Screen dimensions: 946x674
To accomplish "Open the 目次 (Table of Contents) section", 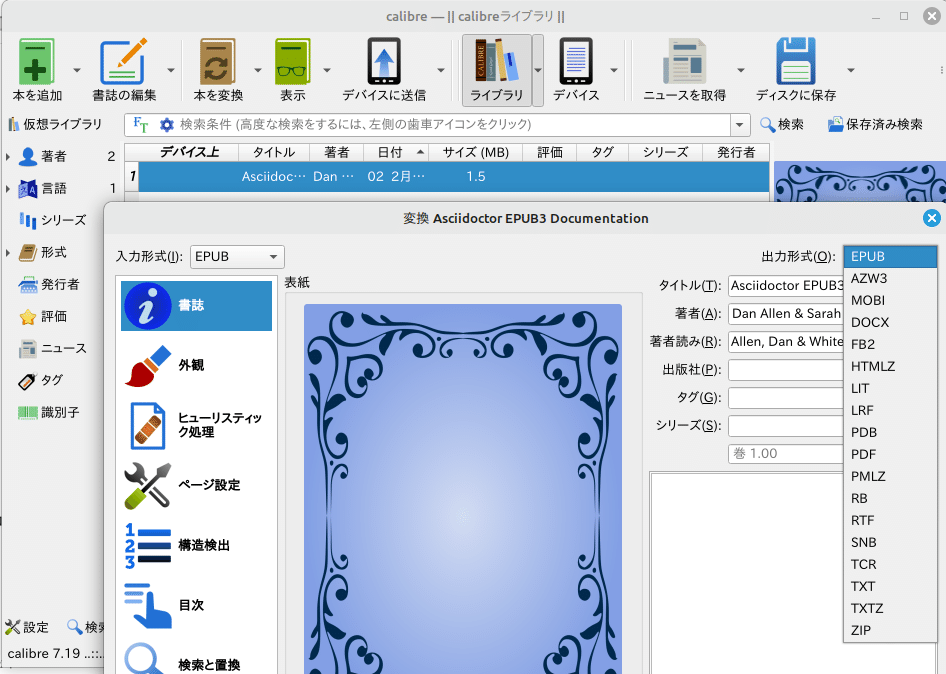I will tap(195, 604).
